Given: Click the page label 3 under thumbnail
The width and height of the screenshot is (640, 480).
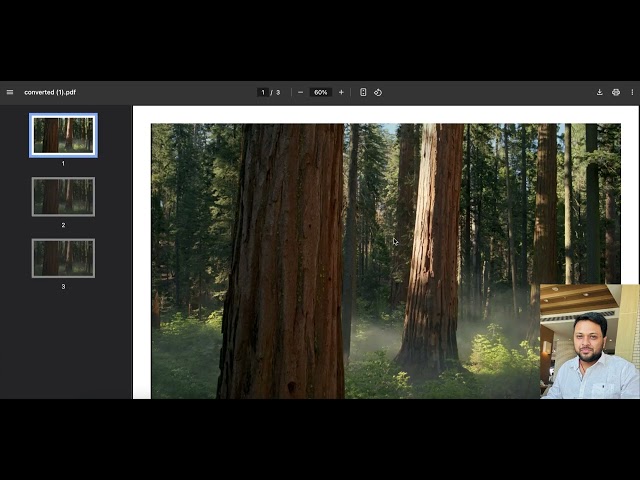Looking at the screenshot, I should point(63,286).
